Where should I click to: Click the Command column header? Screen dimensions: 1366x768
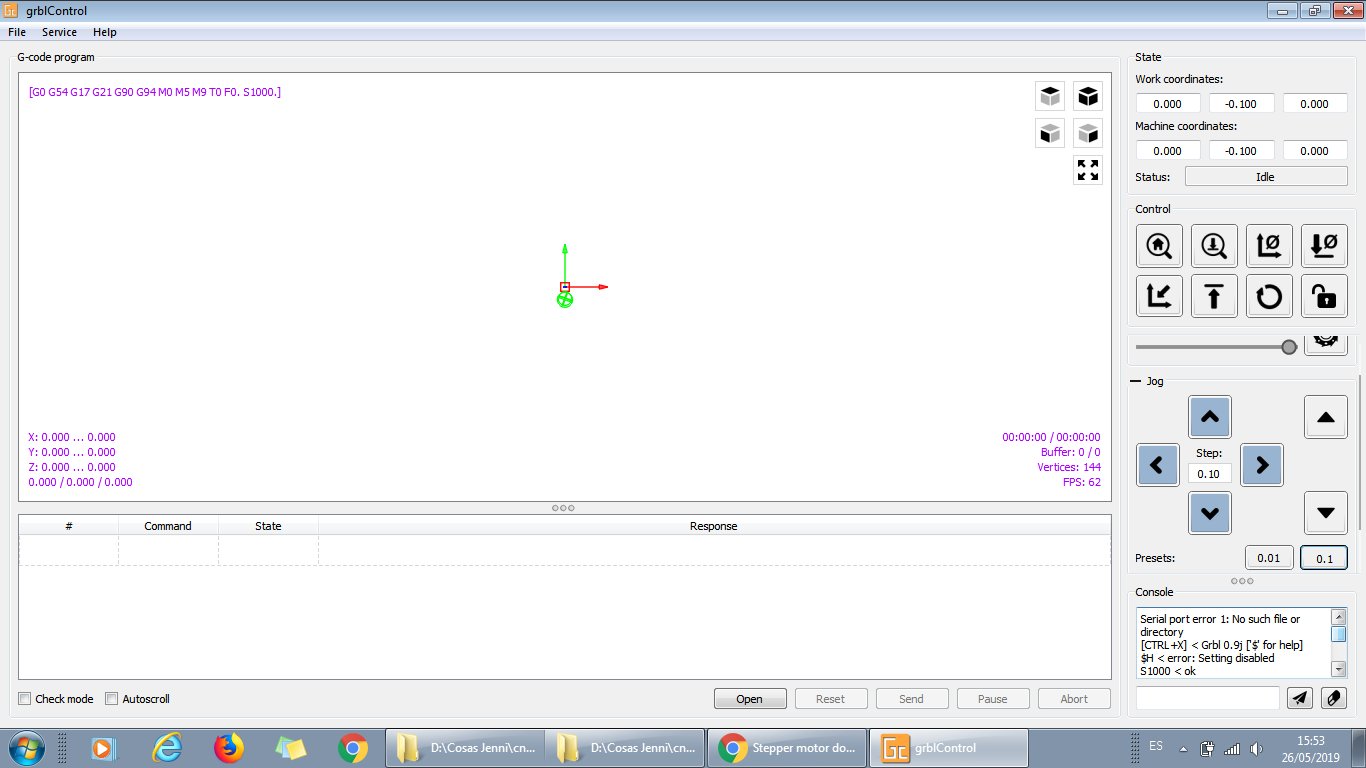[x=168, y=526]
